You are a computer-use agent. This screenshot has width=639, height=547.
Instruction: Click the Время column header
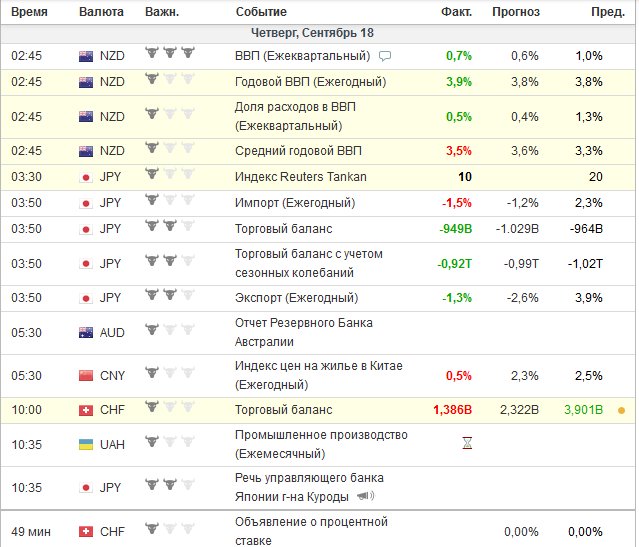click(x=29, y=12)
